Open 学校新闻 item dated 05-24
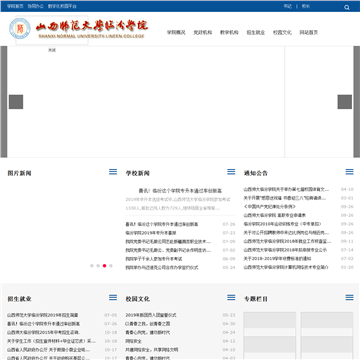 tap(162, 268)
